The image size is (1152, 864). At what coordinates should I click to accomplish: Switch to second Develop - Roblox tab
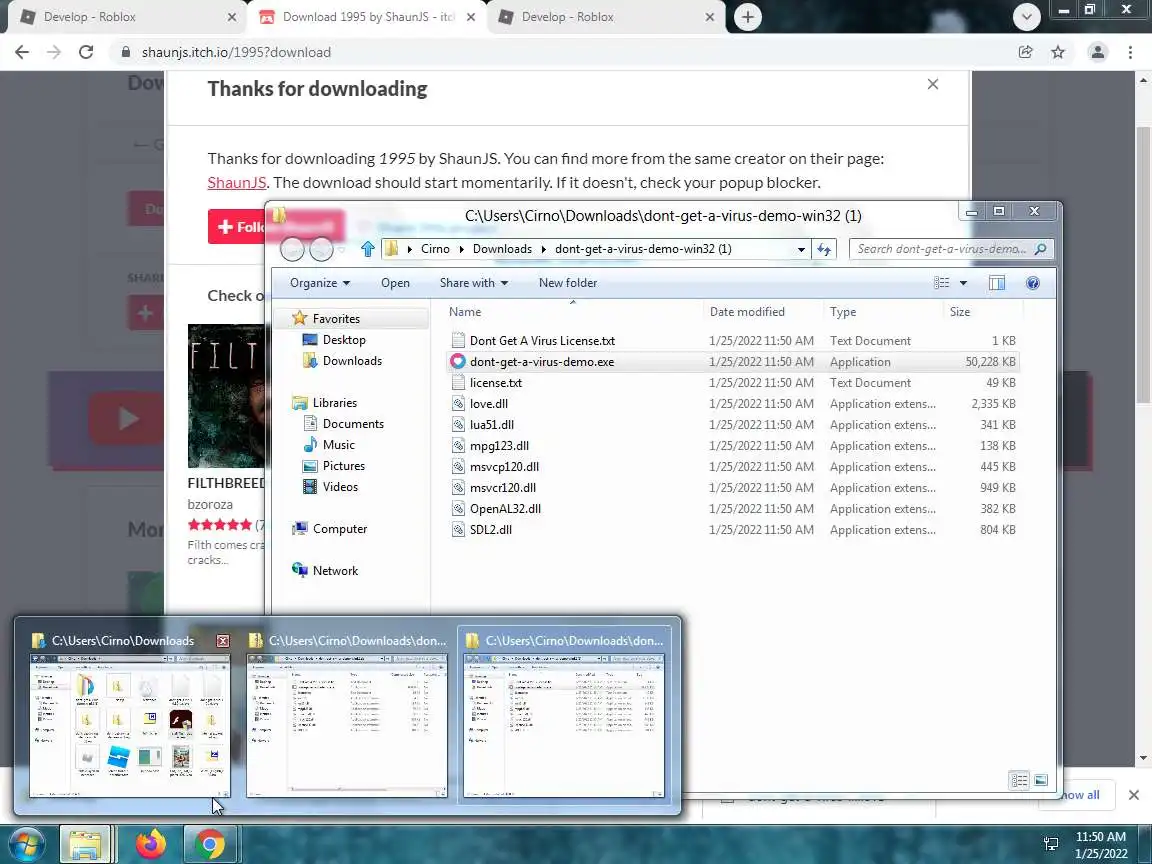[605, 17]
